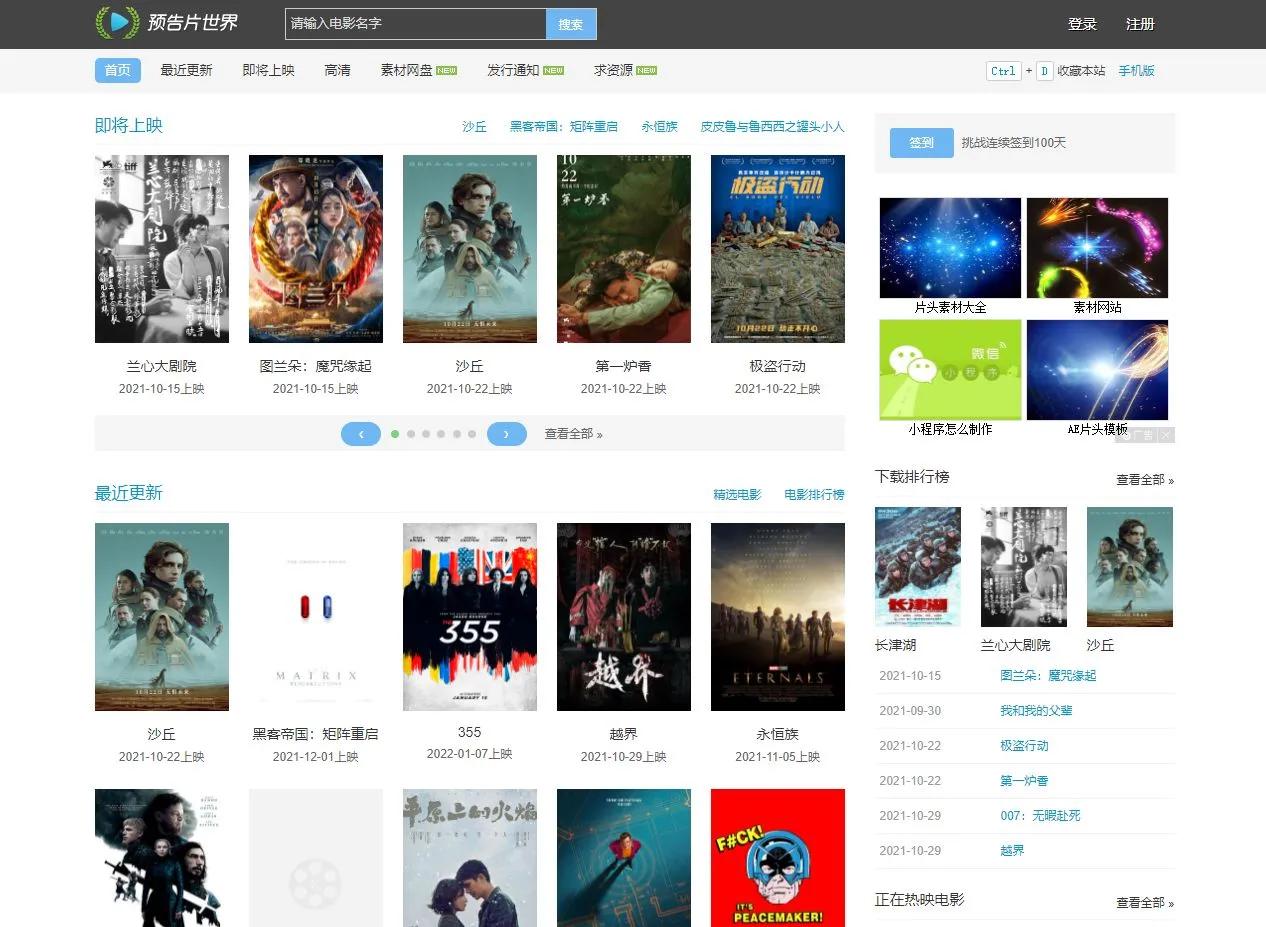
Task: Open the 355 movie poster
Action: [x=469, y=617]
